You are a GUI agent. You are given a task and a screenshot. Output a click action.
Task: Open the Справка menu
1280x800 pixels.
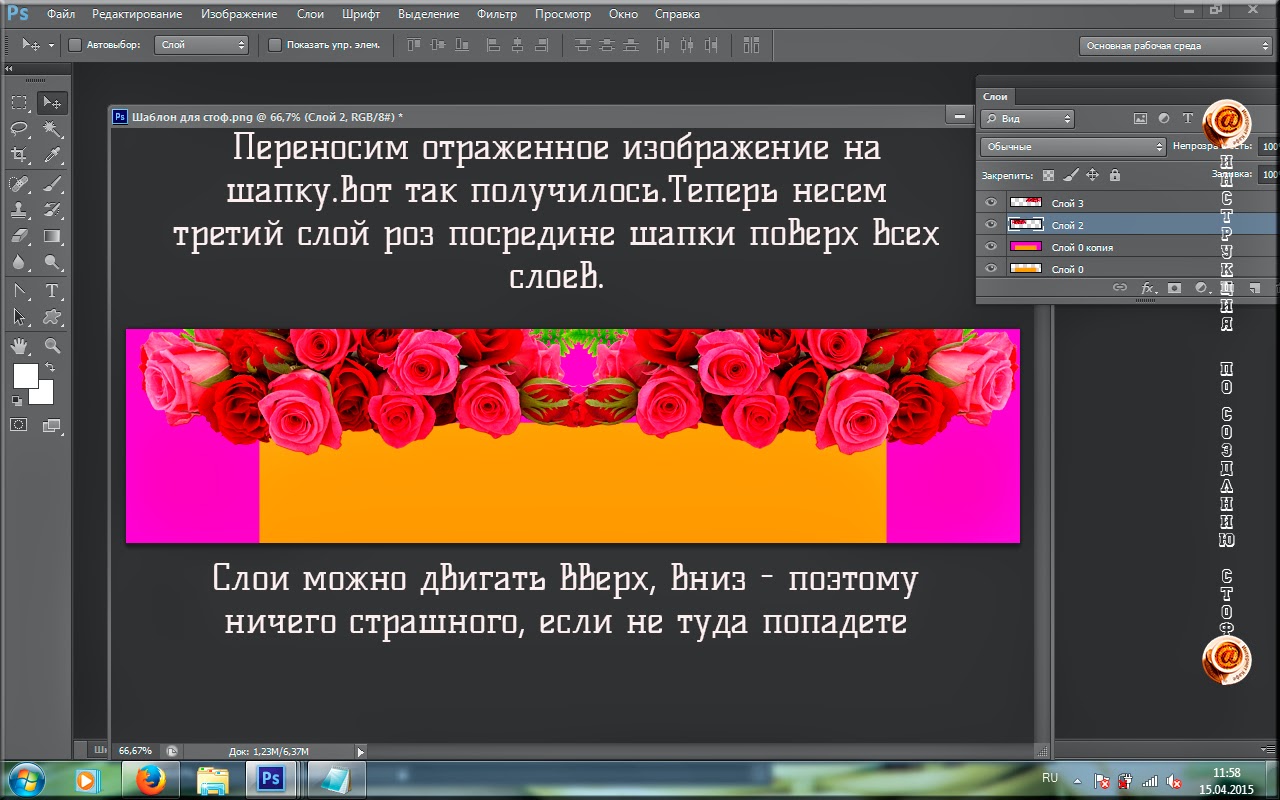pyautogui.click(x=677, y=14)
